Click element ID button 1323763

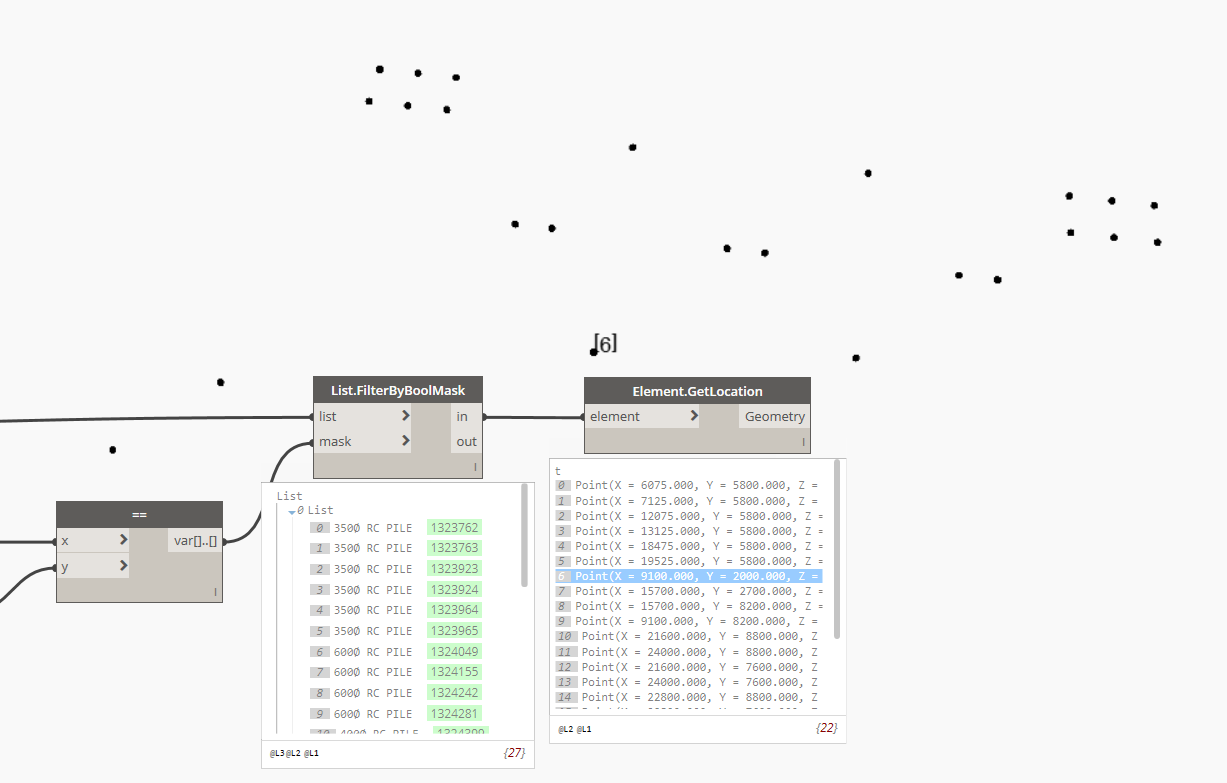pos(455,548)
